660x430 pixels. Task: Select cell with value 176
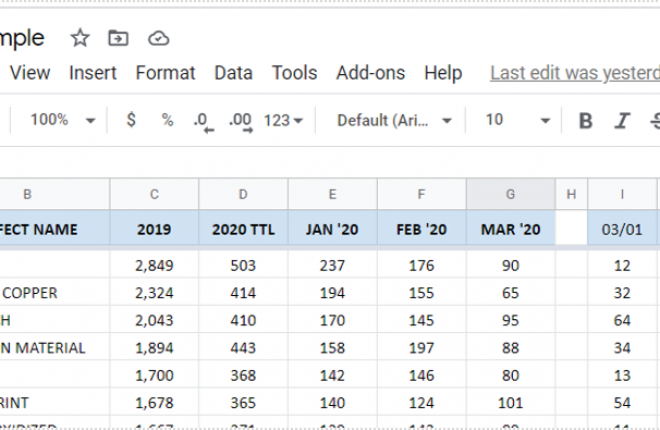pos(421,265)
